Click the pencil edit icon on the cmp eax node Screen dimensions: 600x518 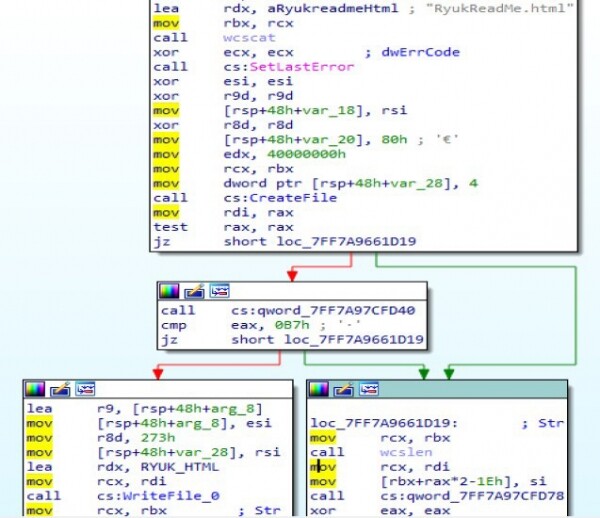click(x=194, y=292)
